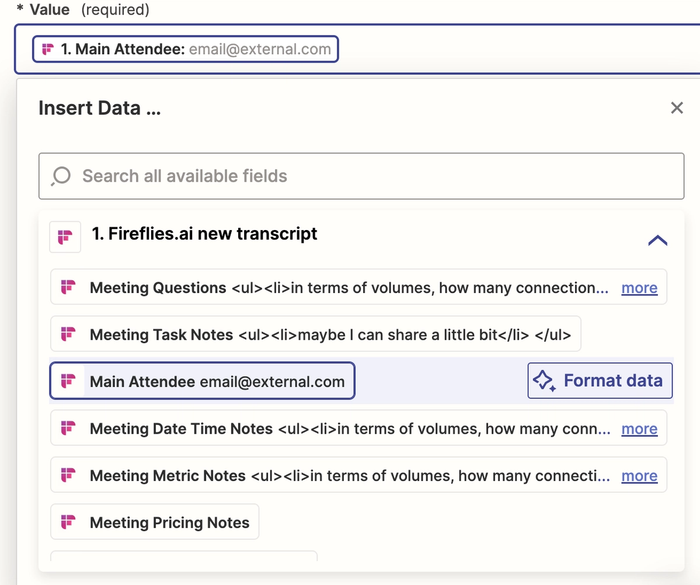Select the Meeting Metric Notes field
The width and height of the screenshot is (700, 585).
tap(358, 475)
